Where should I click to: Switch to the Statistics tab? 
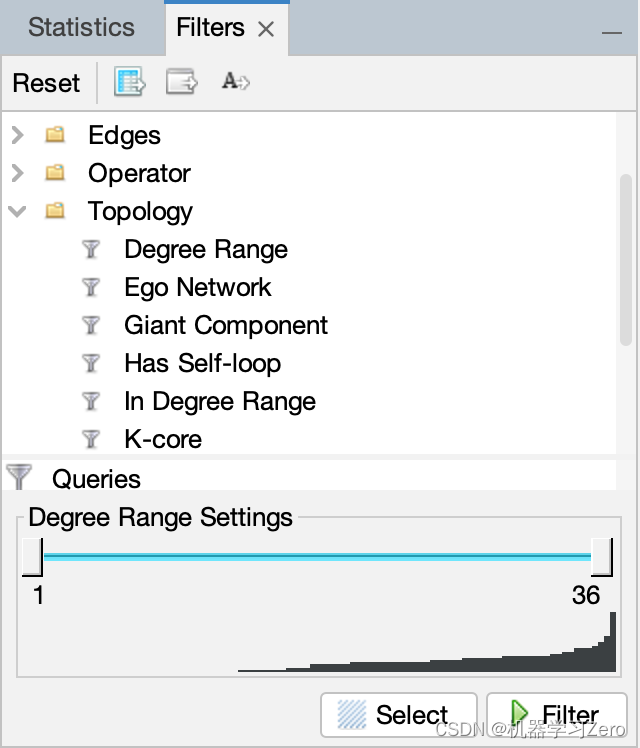point(81,28)
